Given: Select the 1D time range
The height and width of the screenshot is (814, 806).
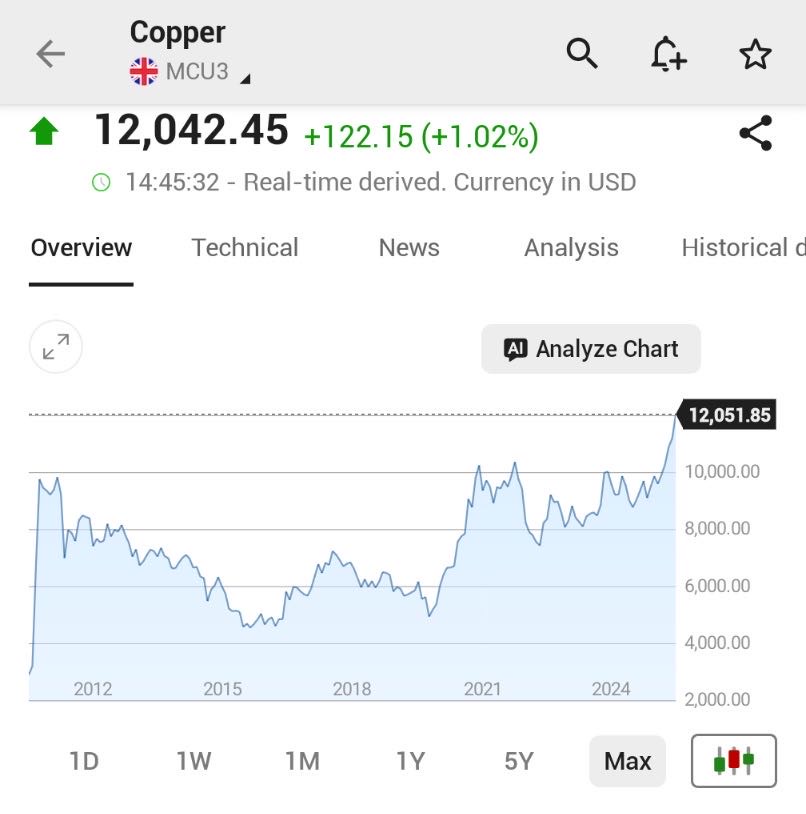Looking at the screenshot, I should (84, 761).
